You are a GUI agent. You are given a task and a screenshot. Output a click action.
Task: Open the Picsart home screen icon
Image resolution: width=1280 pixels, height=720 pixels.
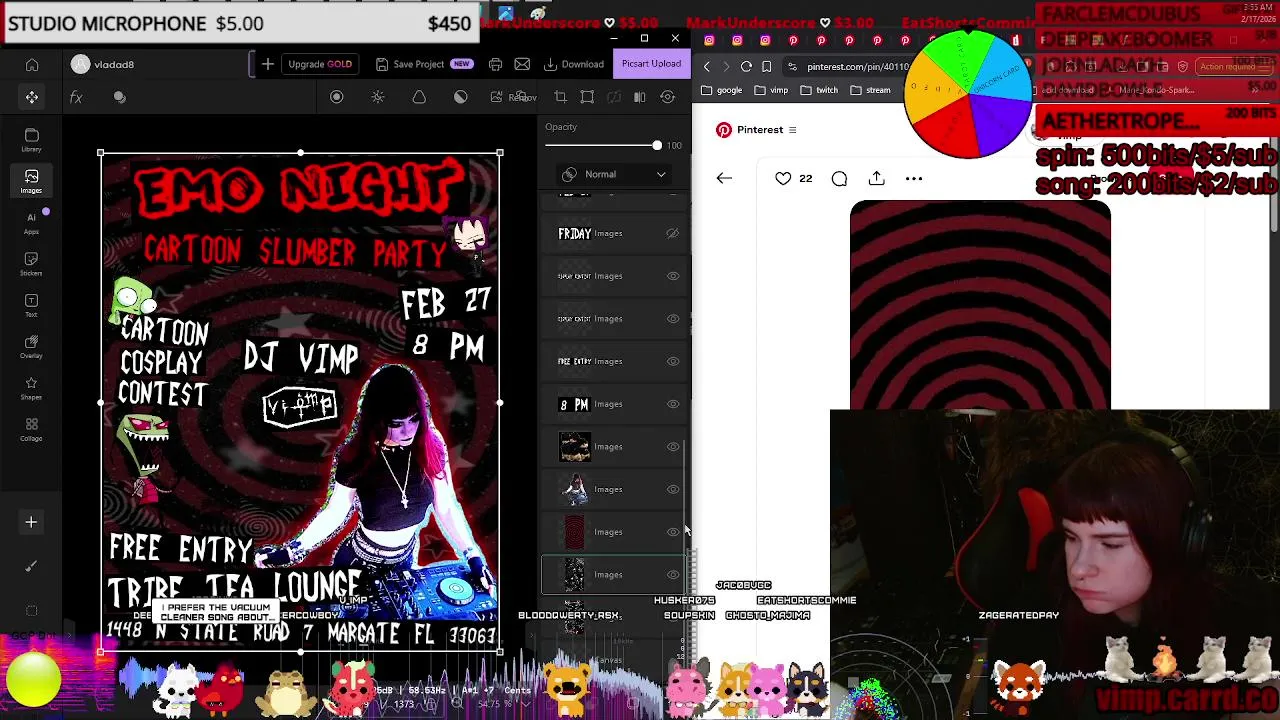pyautogui.click(x=32, y=65)
